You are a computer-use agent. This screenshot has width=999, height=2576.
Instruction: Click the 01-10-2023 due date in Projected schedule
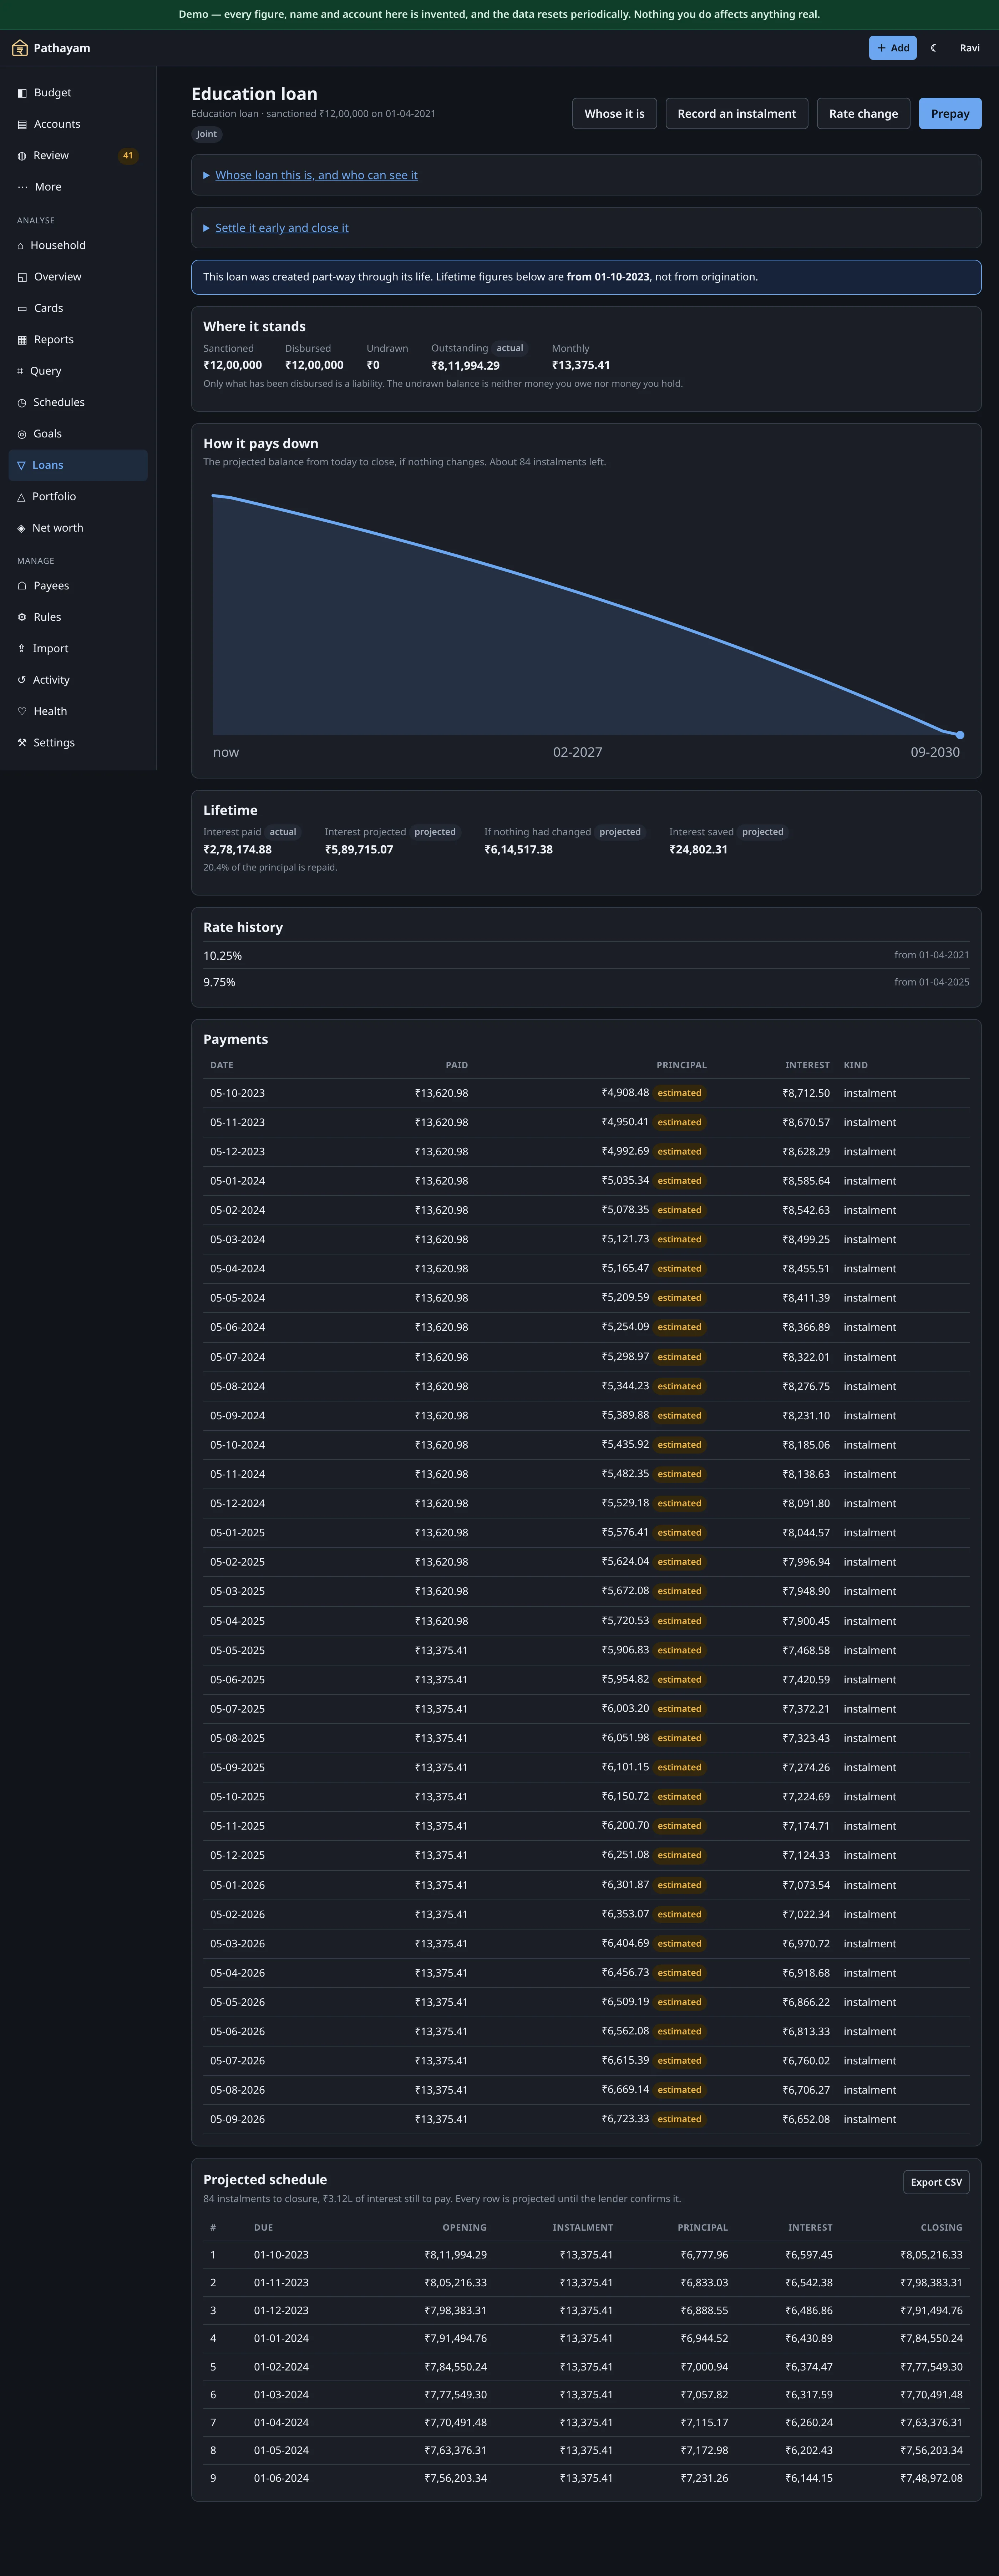pyautogui.click(x=281, y=2255)
